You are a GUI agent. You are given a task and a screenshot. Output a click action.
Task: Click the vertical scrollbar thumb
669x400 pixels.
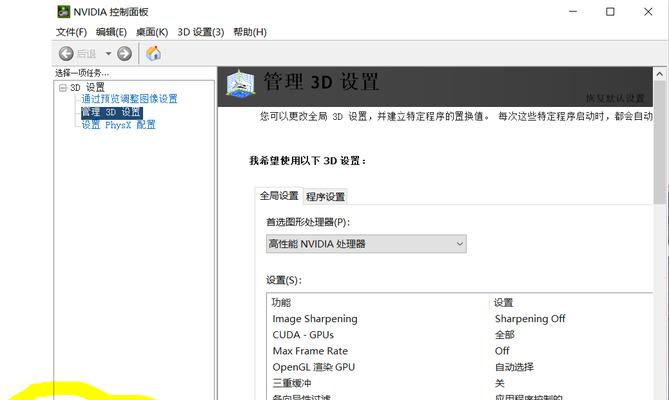660,142
